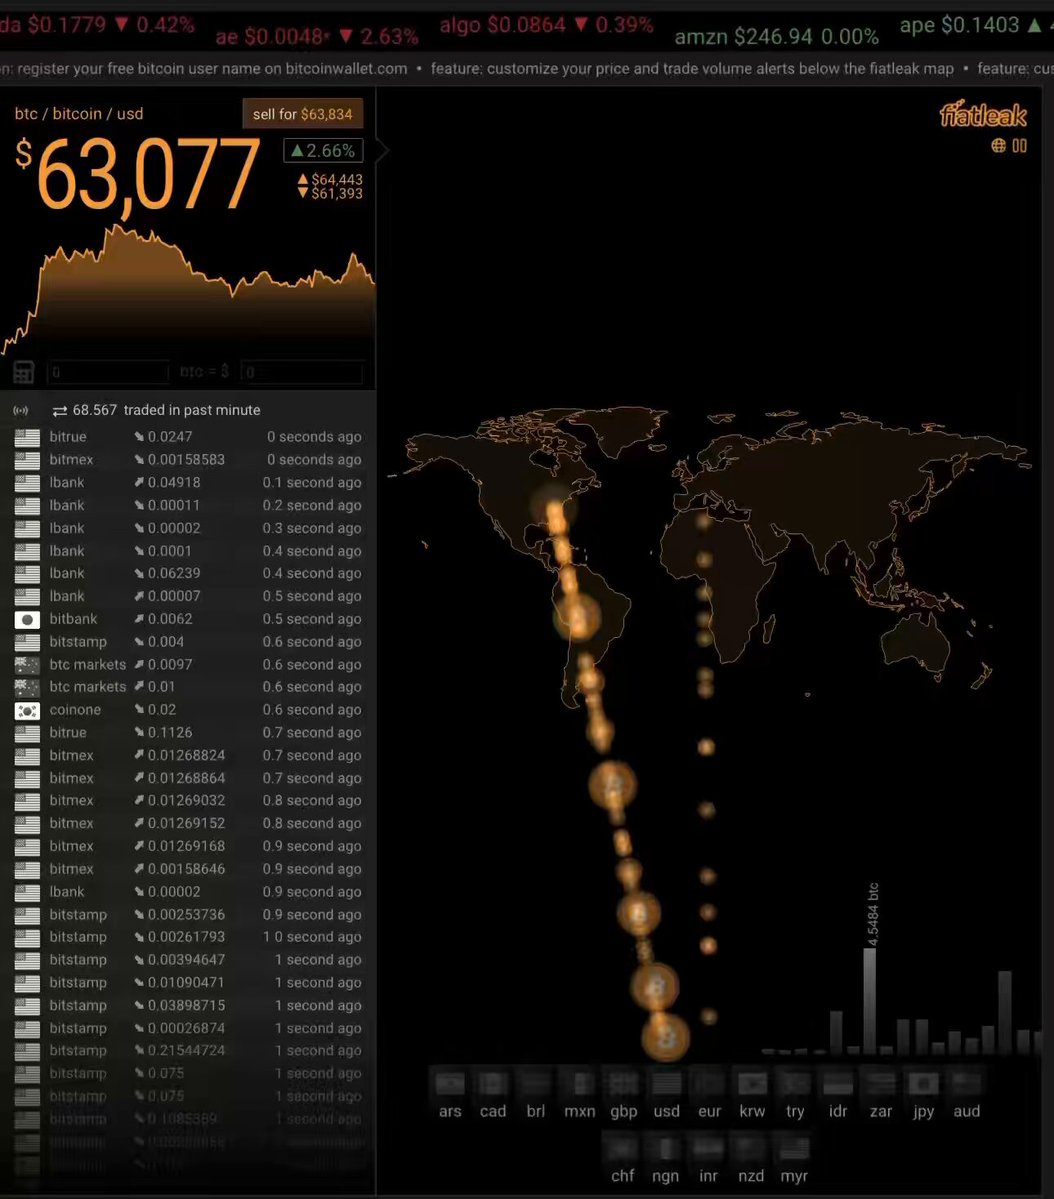1054x1199 pixels.
Task: Click the 2.66% price change badge
Action: 323,151
